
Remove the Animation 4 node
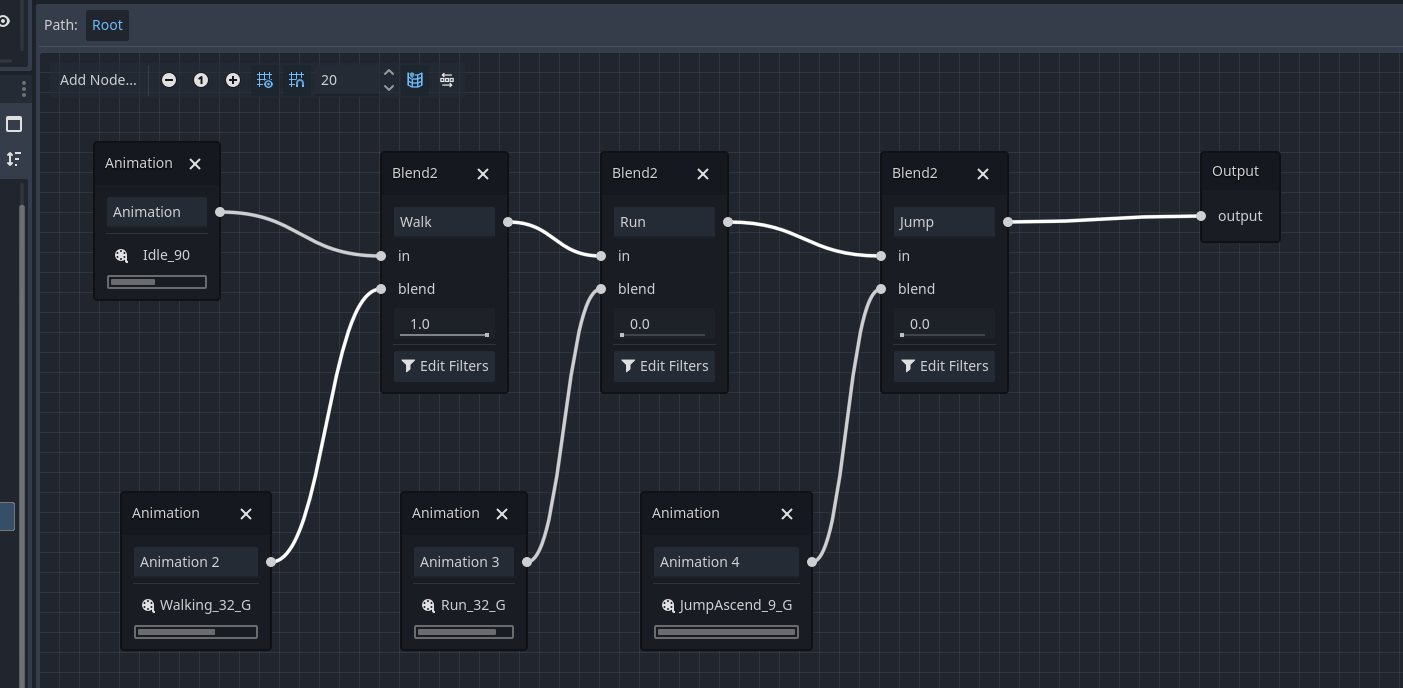coord(787,514)
